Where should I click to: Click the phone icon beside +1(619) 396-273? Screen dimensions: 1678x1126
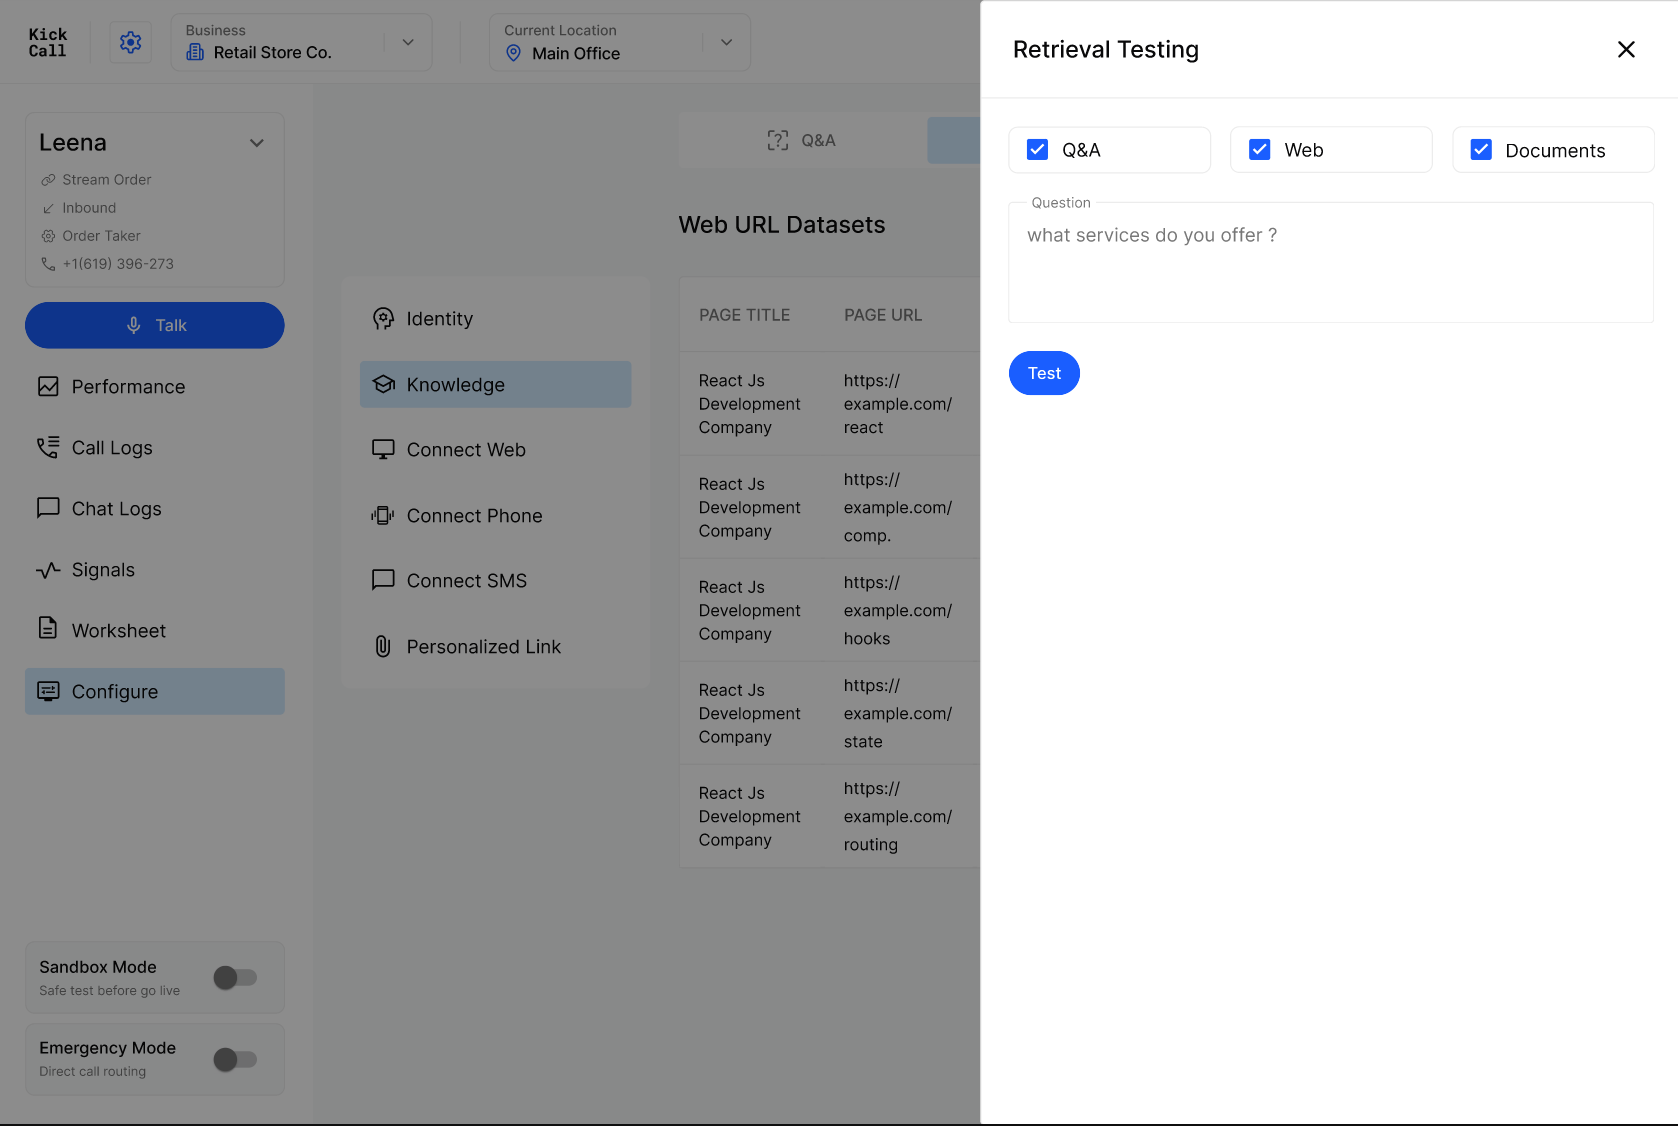click(x=48, y=264)
